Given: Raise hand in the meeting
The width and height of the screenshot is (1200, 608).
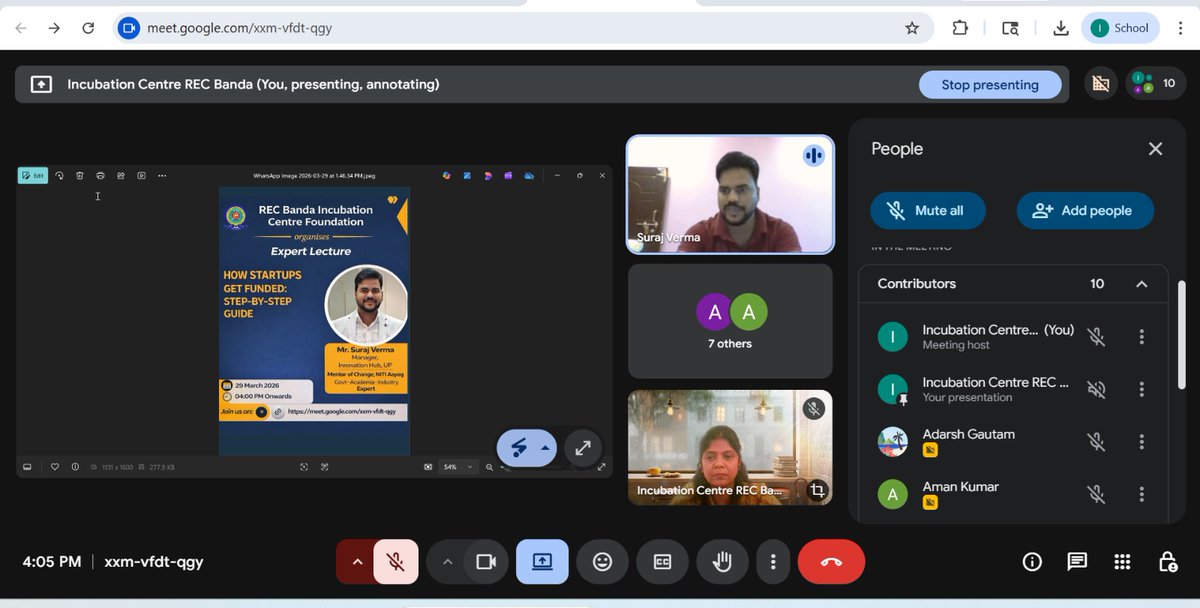Looking at the screenshot, I should coord(722,562).
